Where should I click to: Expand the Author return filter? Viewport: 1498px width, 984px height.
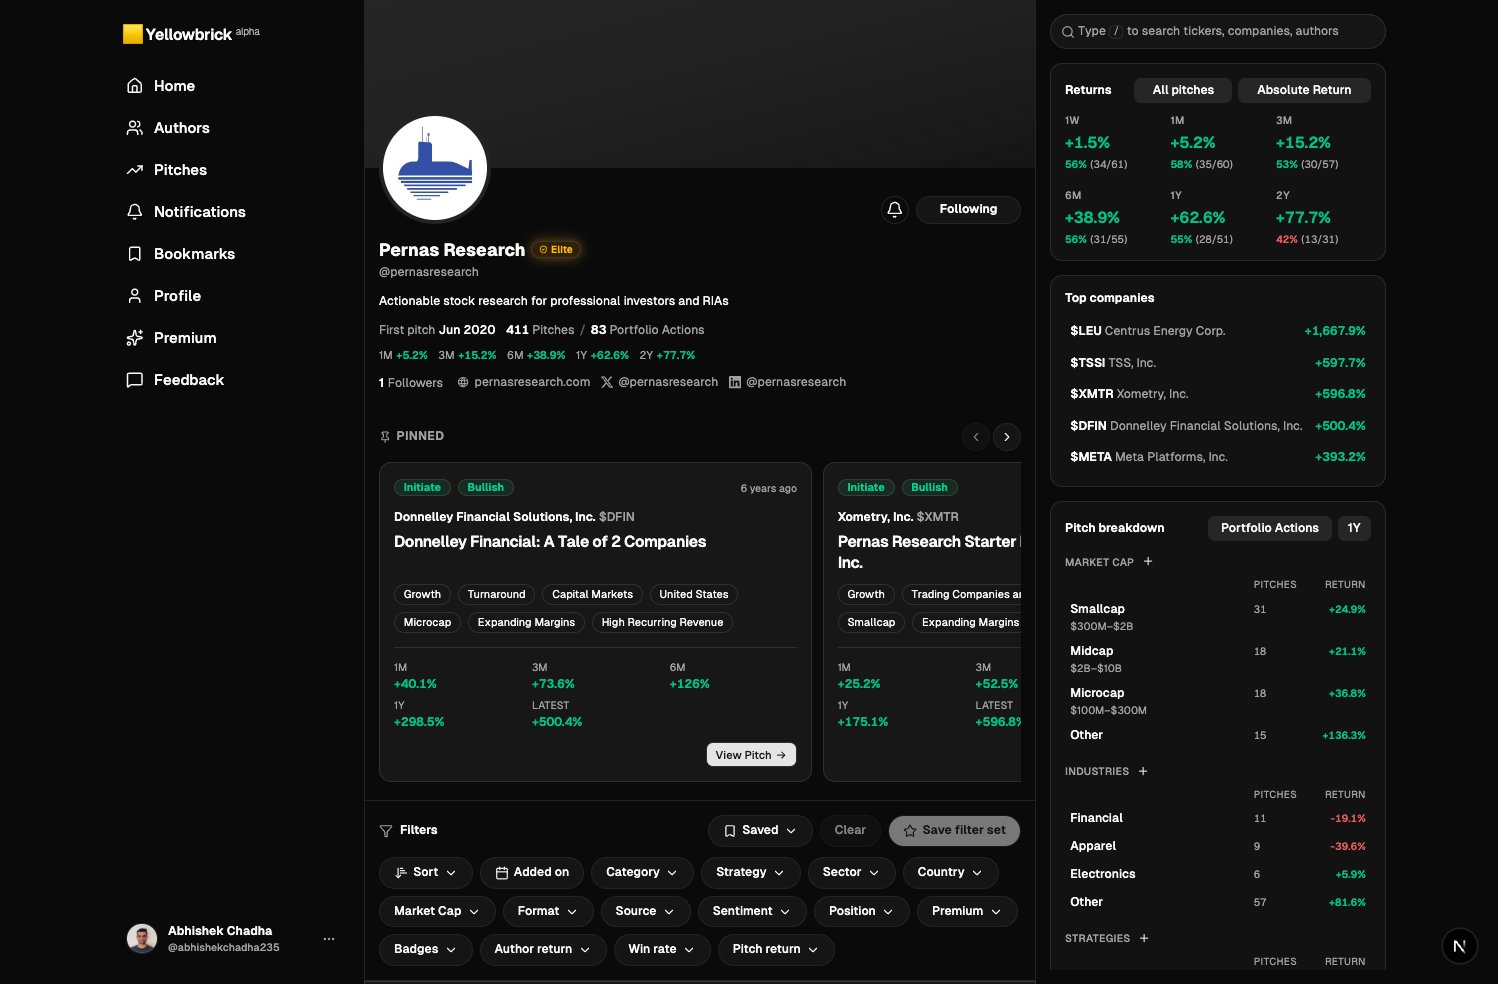pyautogui.click(x=543, y=949)
